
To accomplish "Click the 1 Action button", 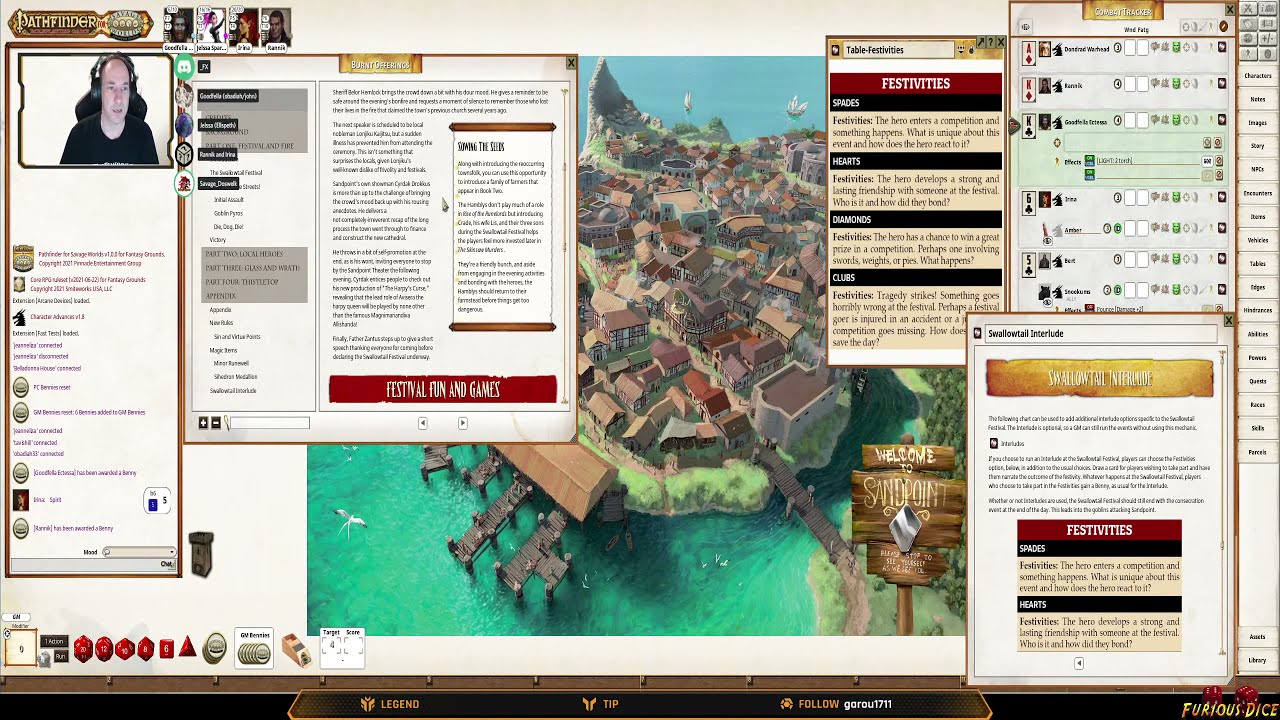I will (55, 642).
